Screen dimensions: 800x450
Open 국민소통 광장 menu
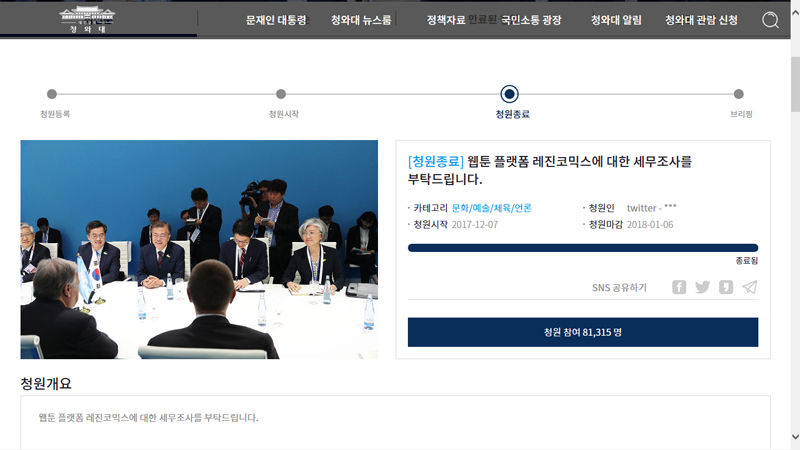coord(531,20)
